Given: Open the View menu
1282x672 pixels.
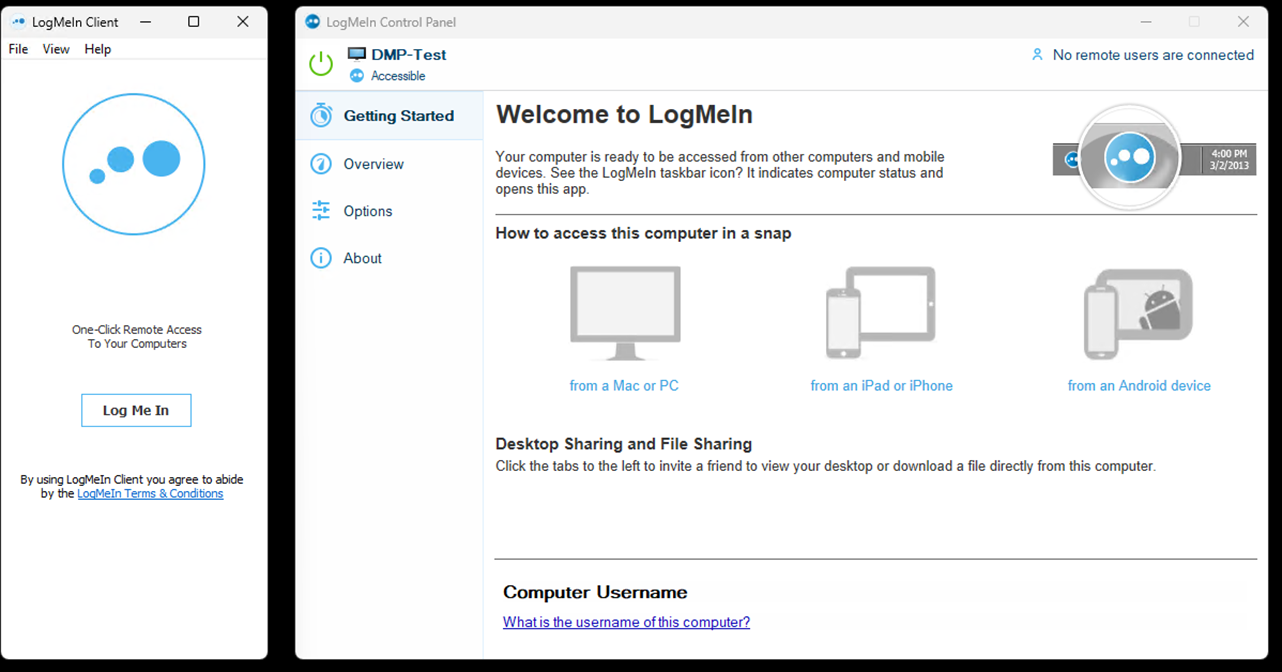Looking at the screenshot, I should pyautogui.click(x=56, y=49).
